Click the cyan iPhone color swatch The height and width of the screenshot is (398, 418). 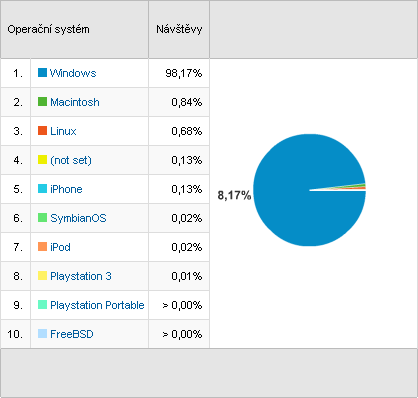[42, 189]
